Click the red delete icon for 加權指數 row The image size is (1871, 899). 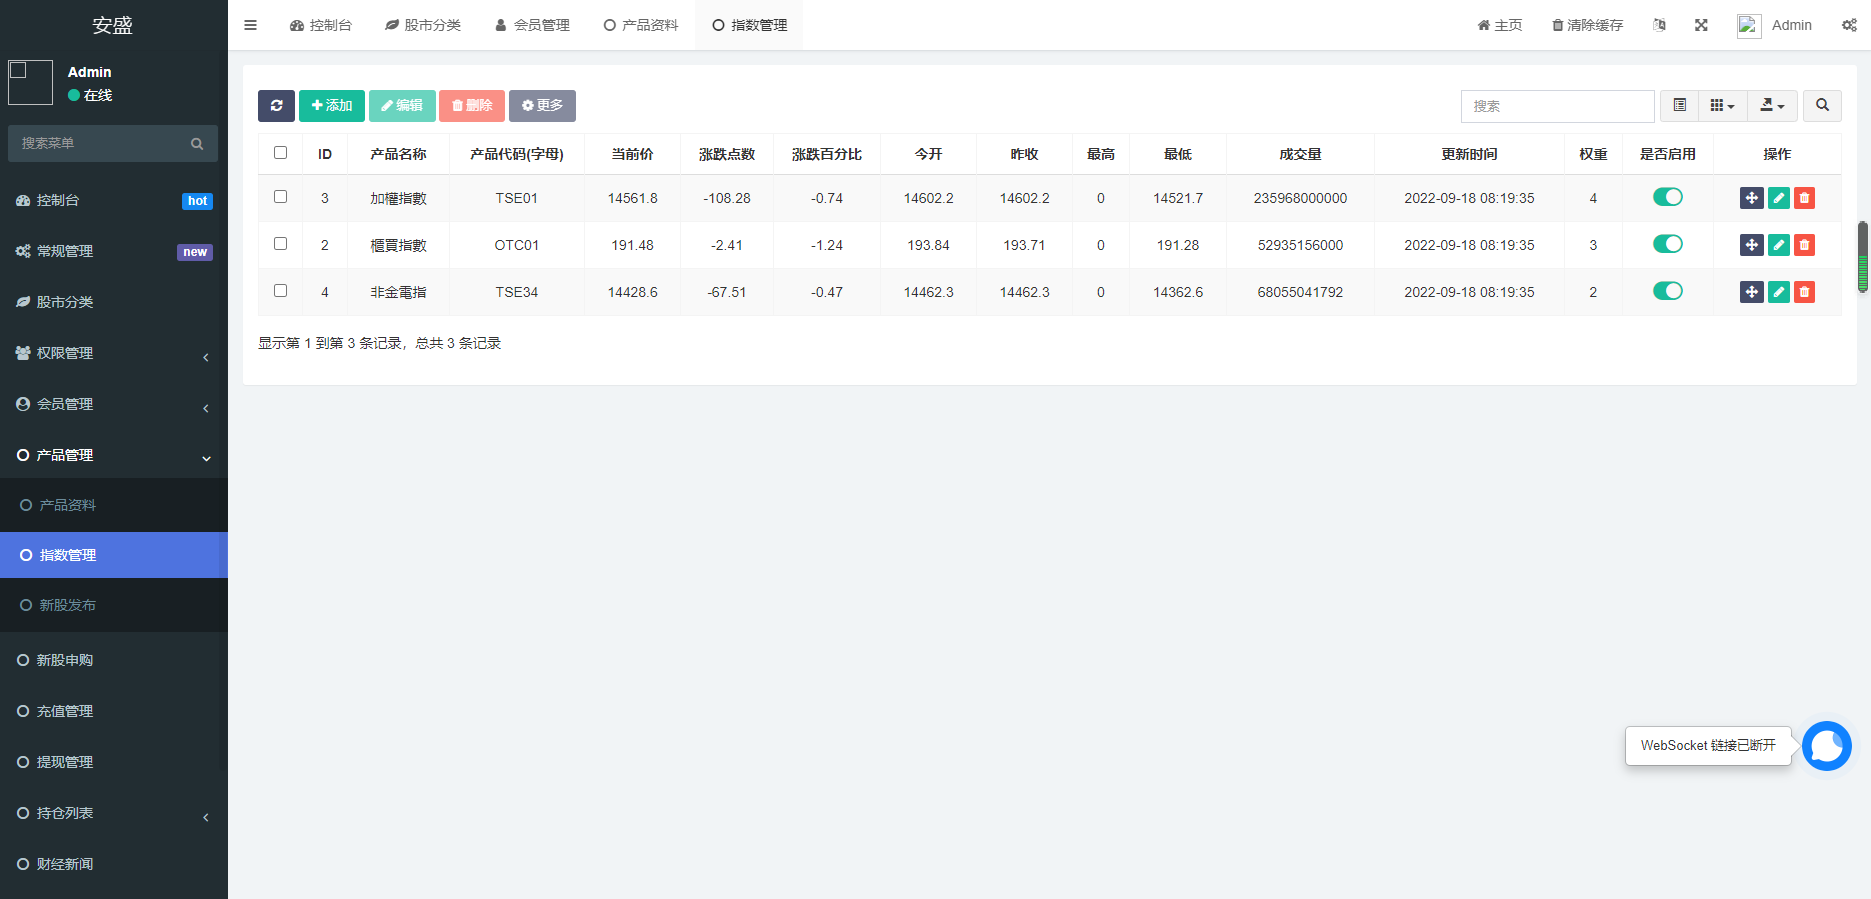click(1804, 198)
